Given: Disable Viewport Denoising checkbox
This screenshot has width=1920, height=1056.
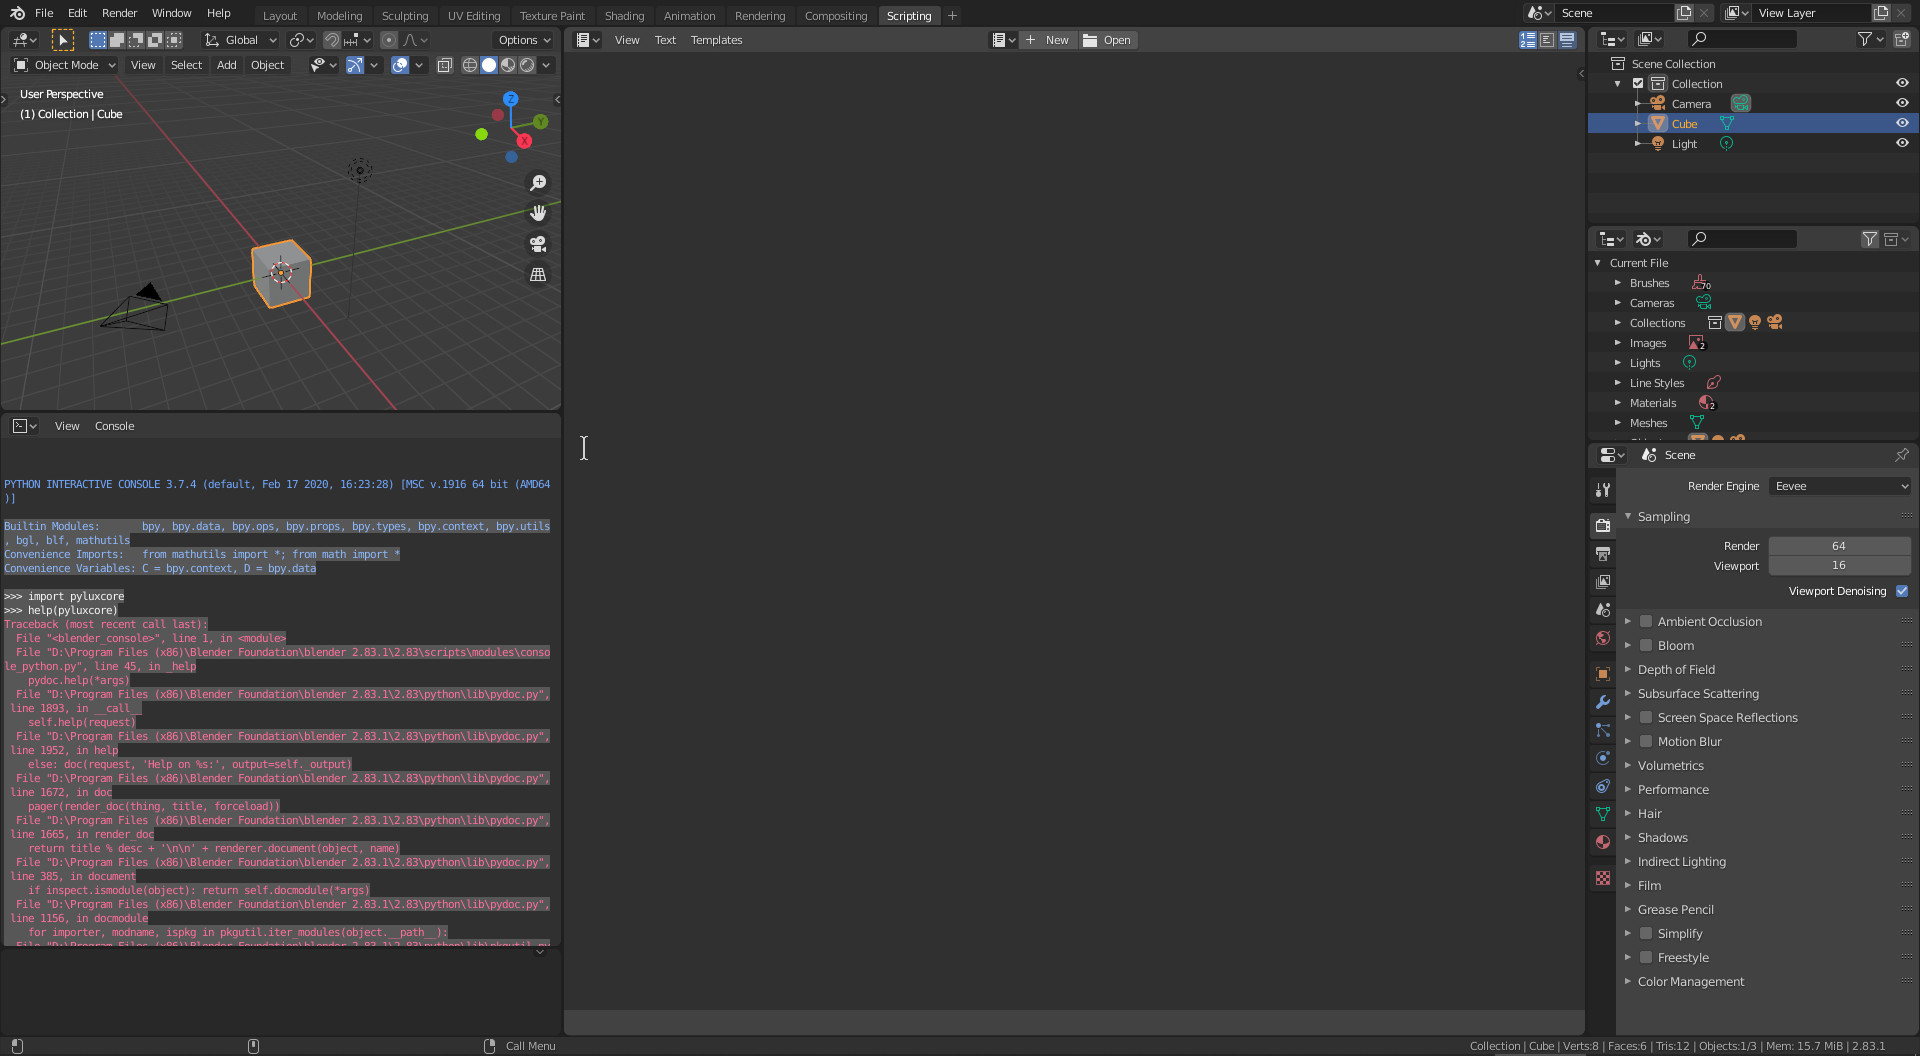Looking at the screenshot, I should point(1902,591).
